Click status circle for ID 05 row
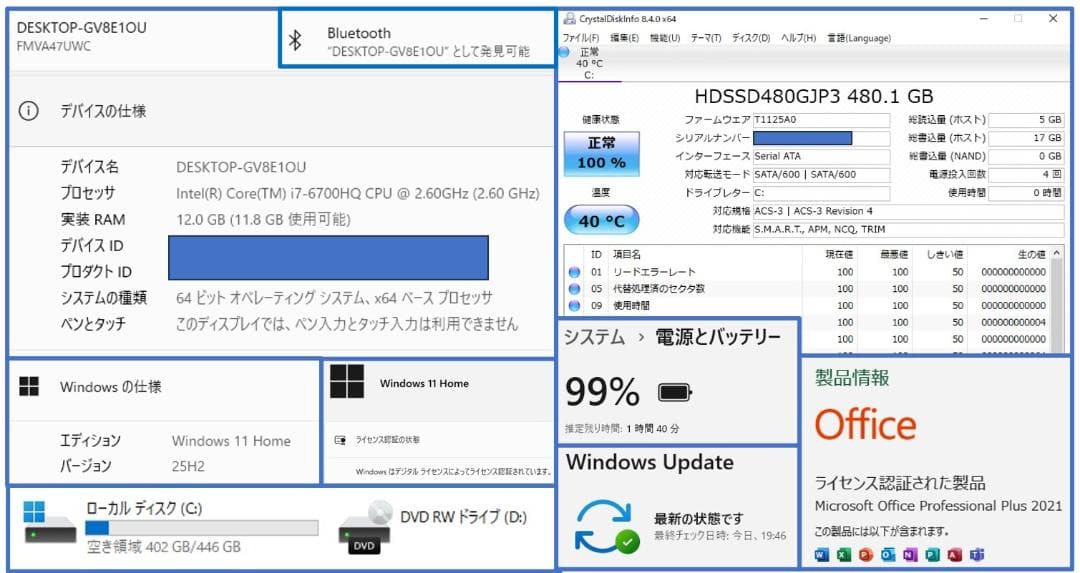The image size is (1080, 573). (x=574, y=289)
